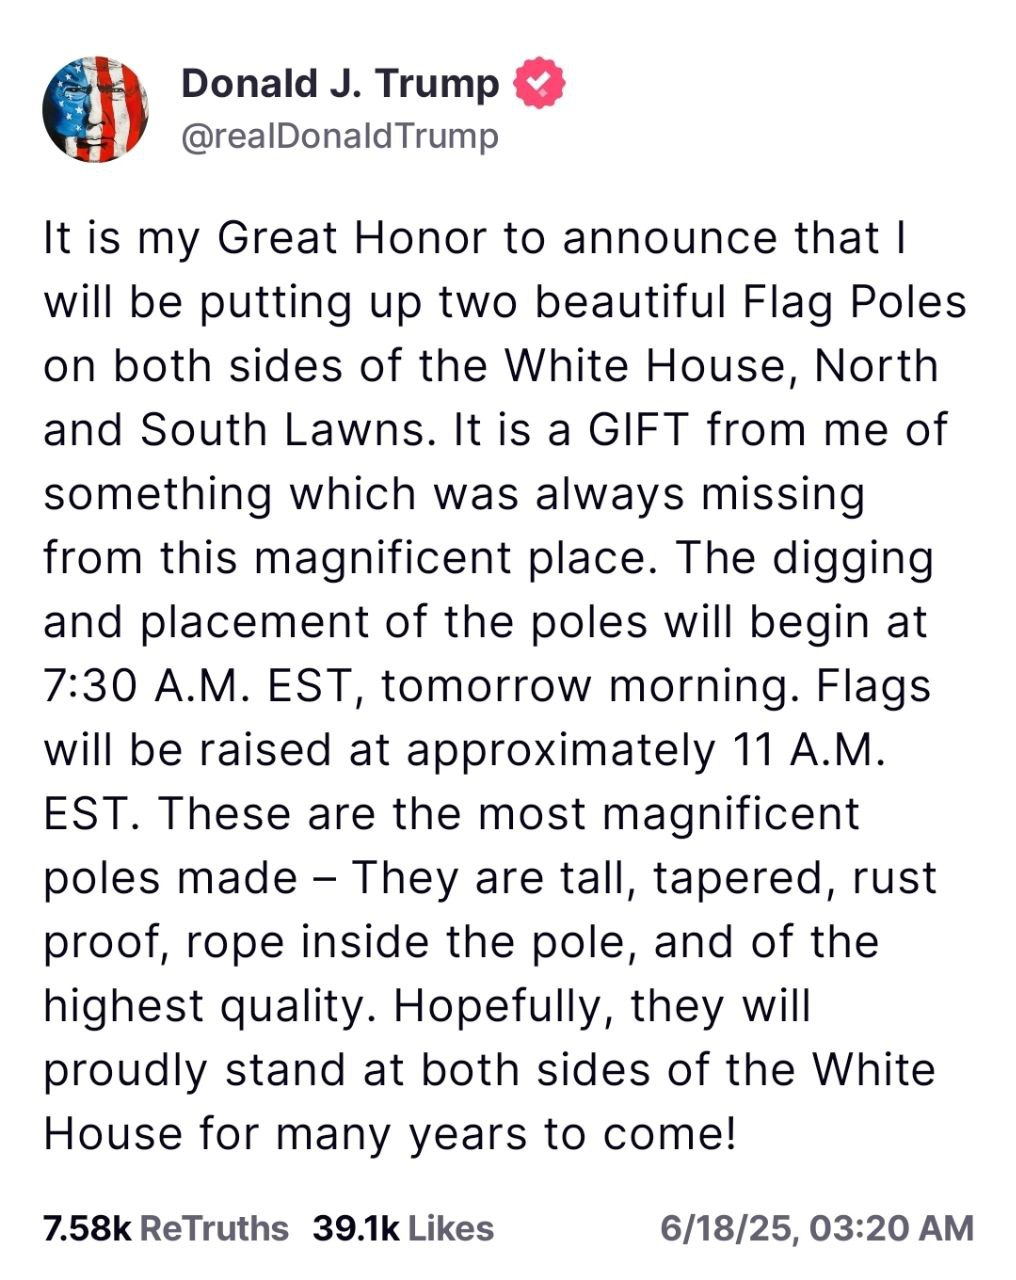Click the word Hopefully in the post
Screen dimensions: 1016x1280
(x=503, y=1006)
